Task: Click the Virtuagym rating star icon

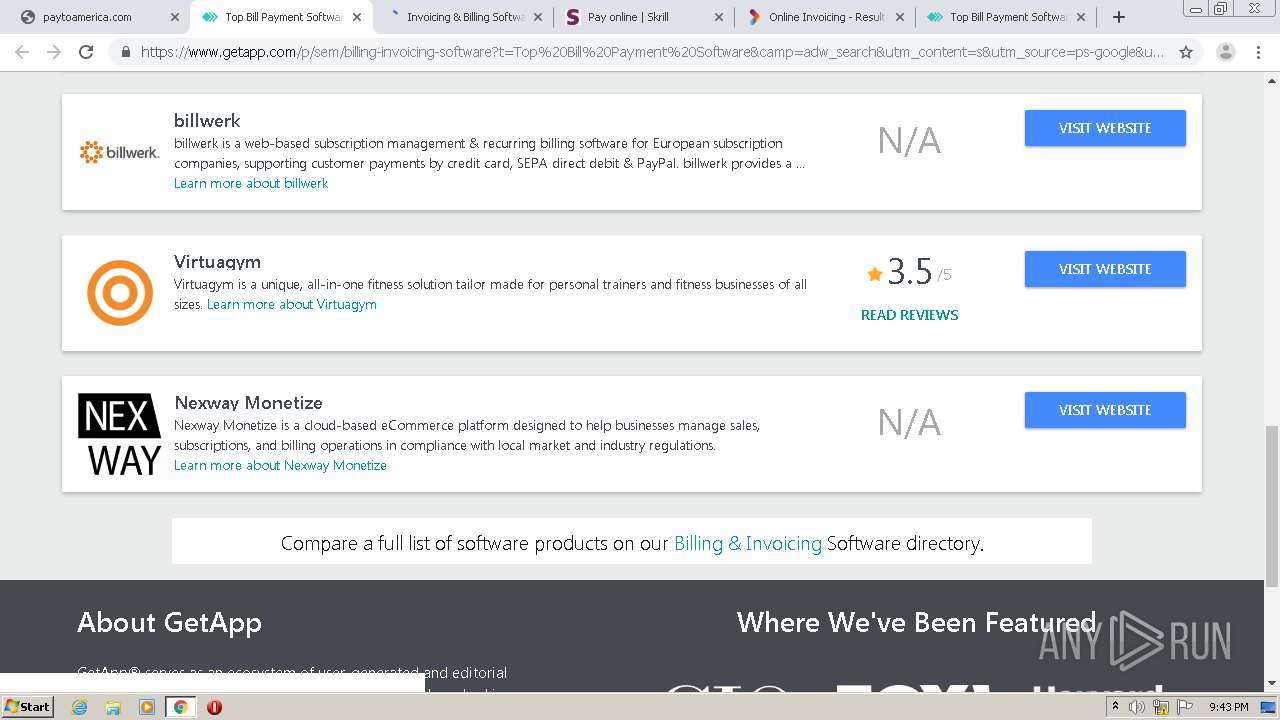Action: [x=875, y=273]
